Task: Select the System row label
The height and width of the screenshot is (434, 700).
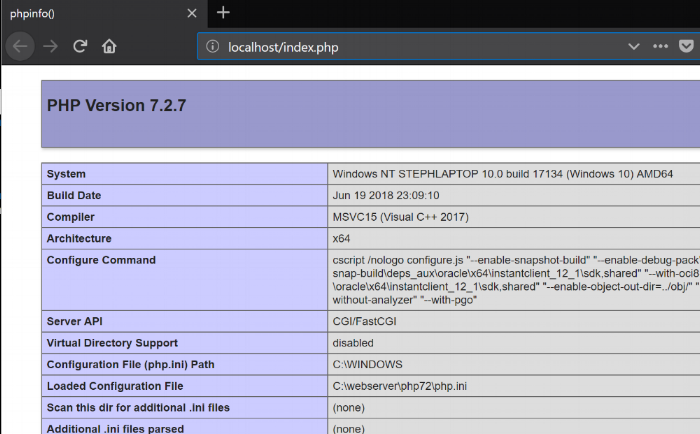Action: pos(66,174)
